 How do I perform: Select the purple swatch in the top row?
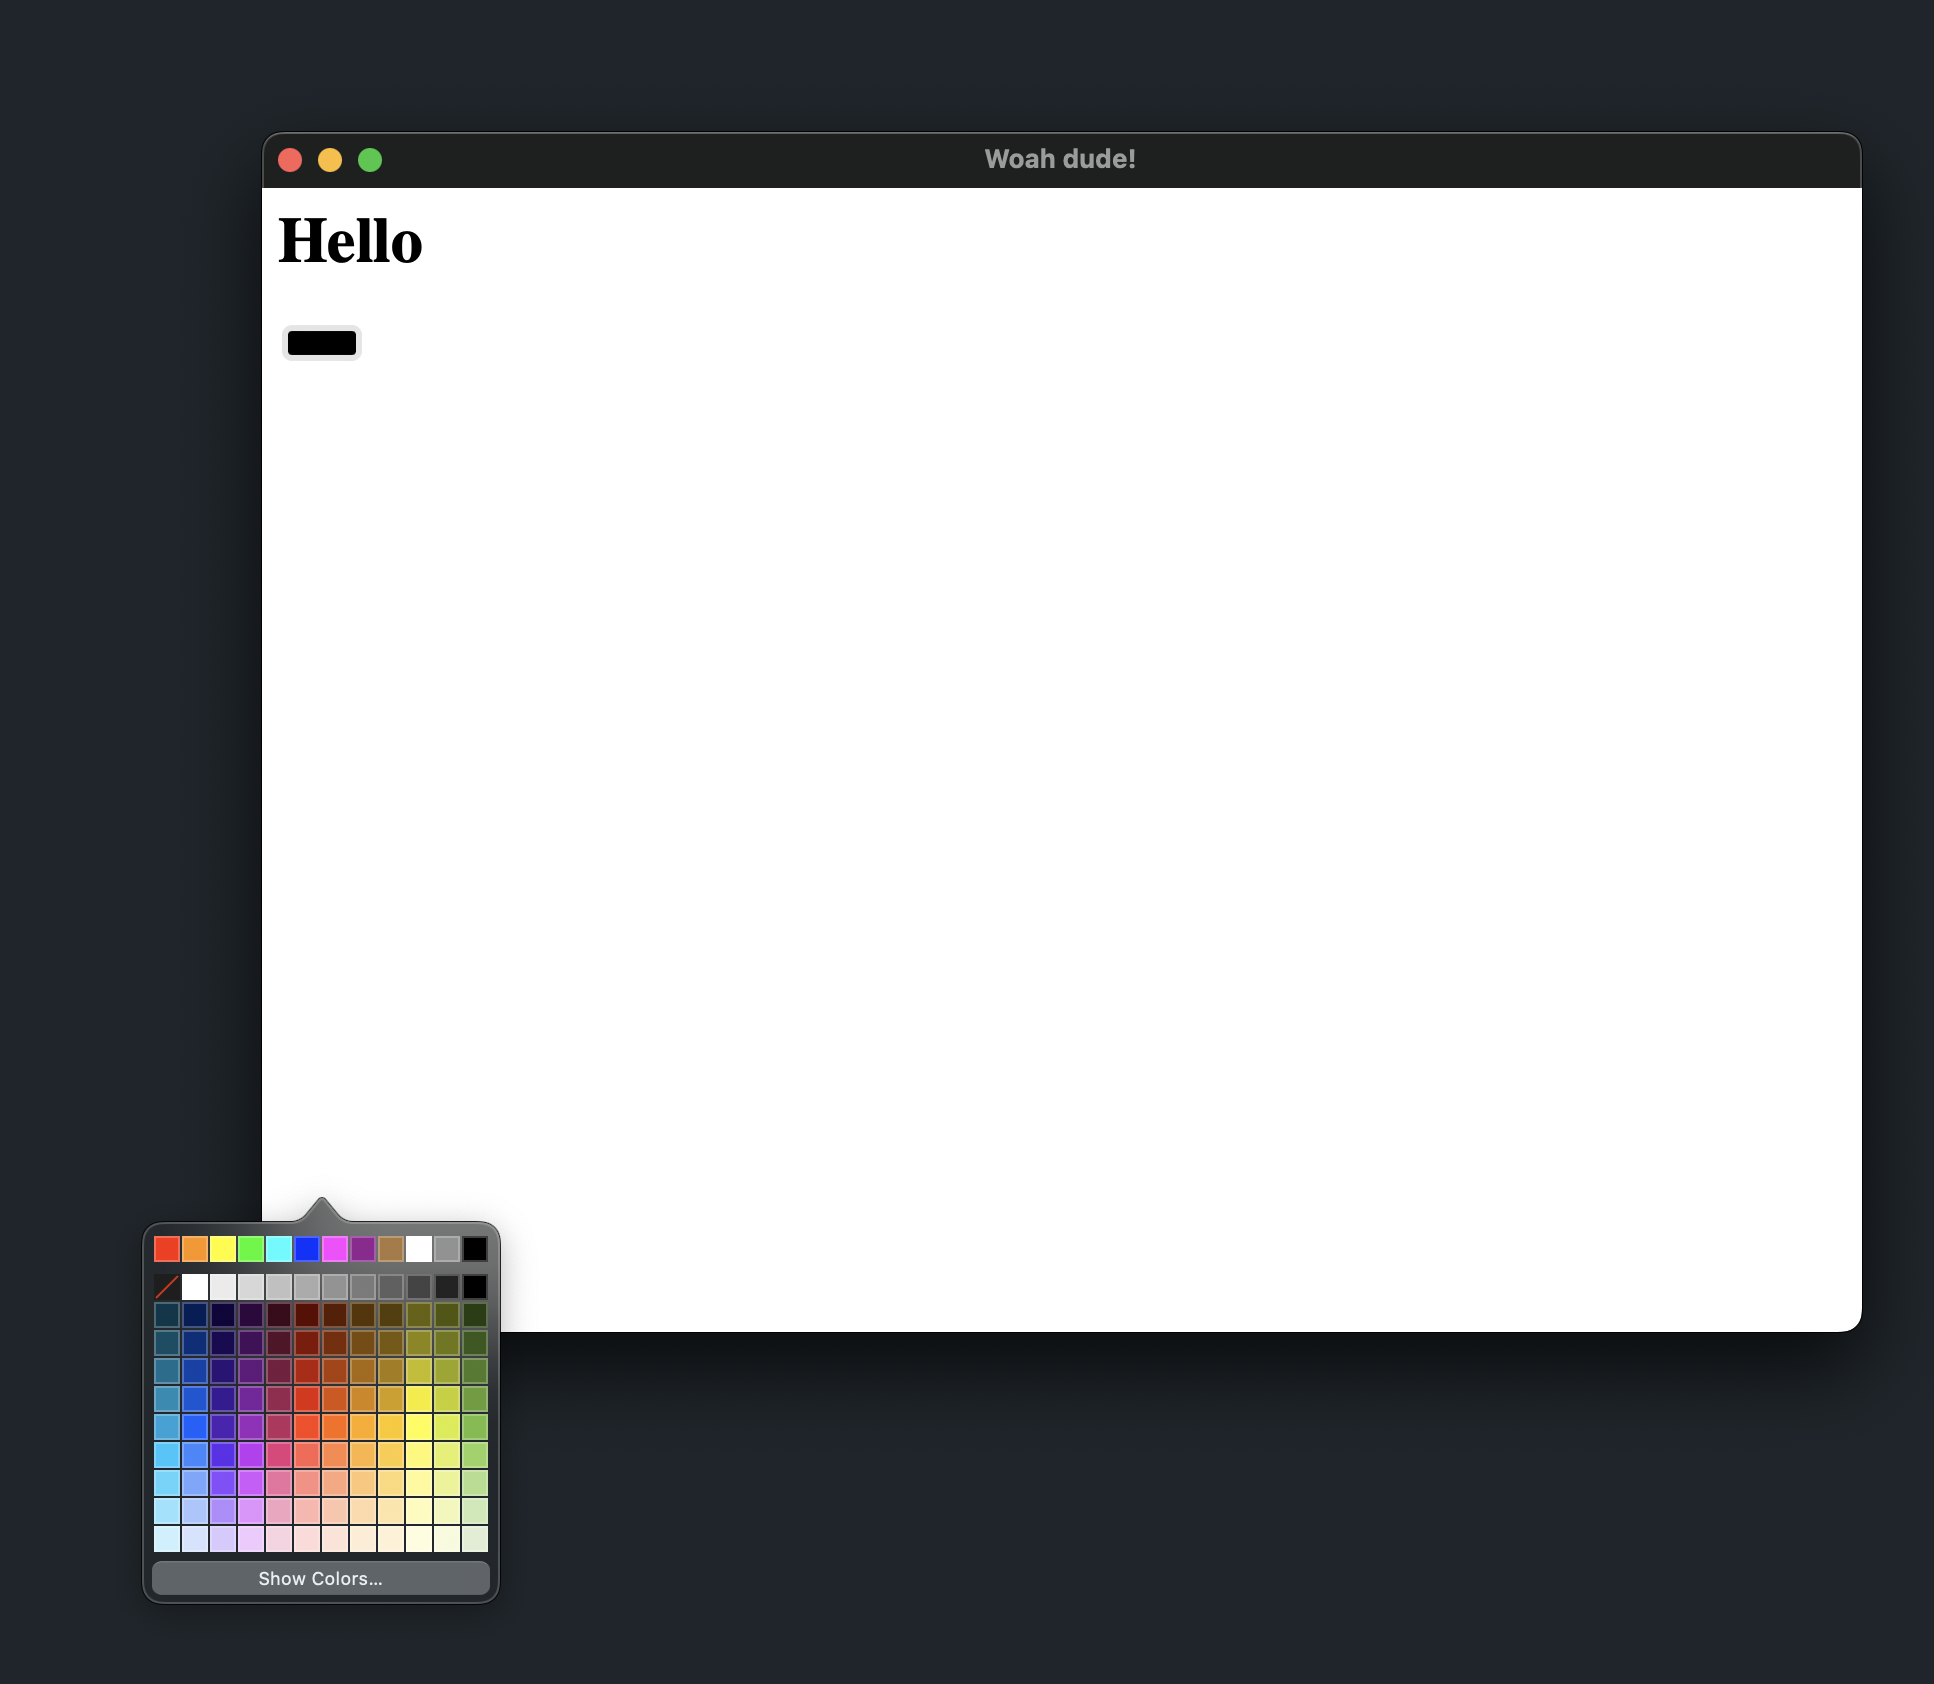pyautogui.click(x=363, y=1249)
